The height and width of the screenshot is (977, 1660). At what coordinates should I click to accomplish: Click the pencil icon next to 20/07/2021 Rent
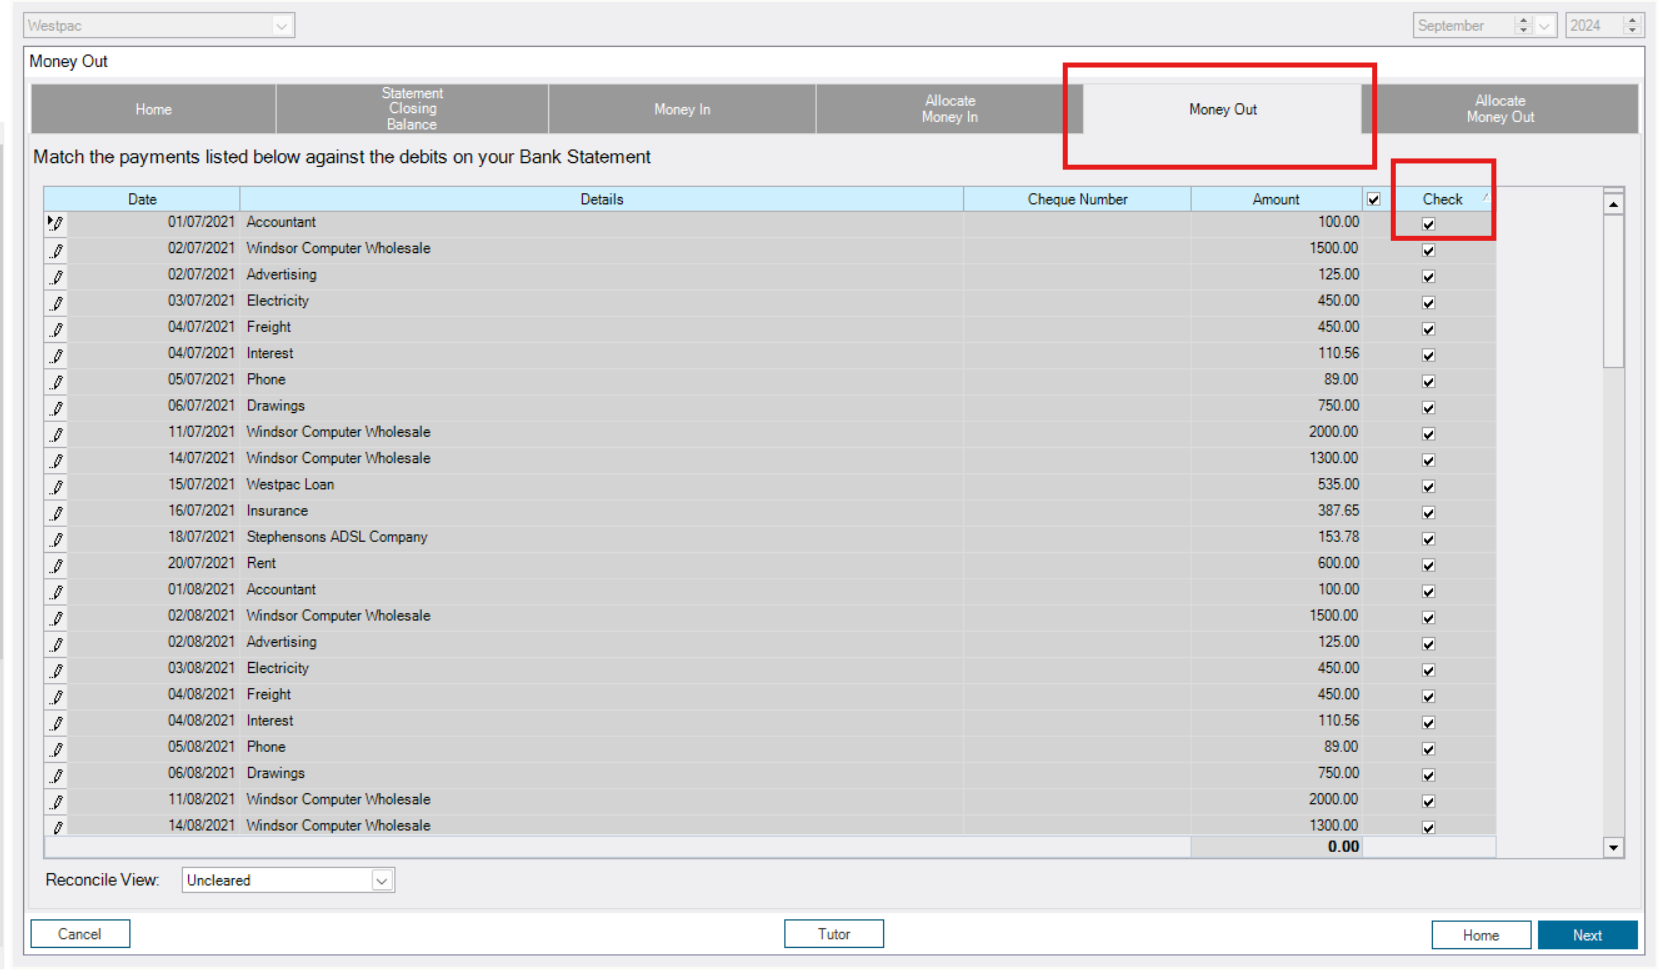[57, 565]
